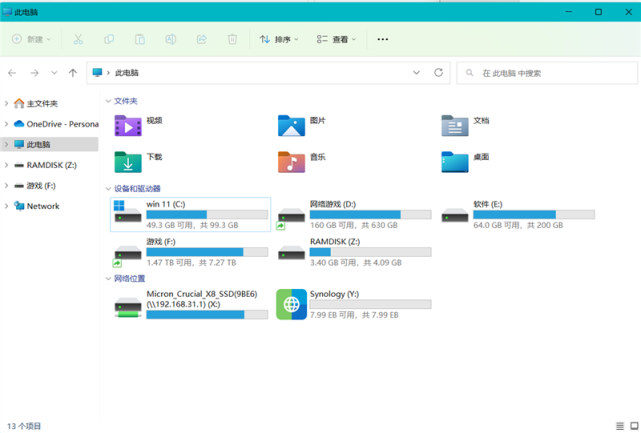Open the 查看 view menu
The height and width of the screenshot is (433, 641).
(x=336, y=39)
